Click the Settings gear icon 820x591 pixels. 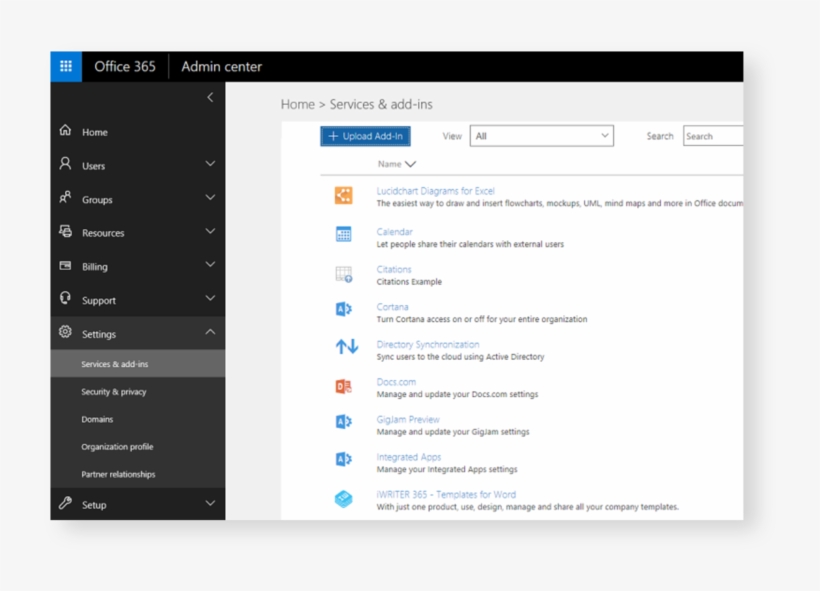coord(65,332)
